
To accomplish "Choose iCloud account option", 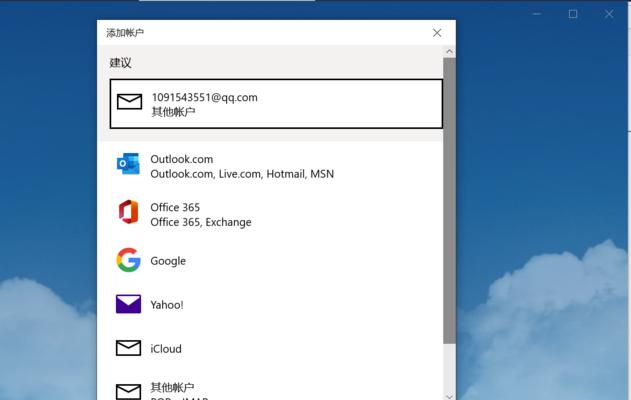I will click(276, 348).
